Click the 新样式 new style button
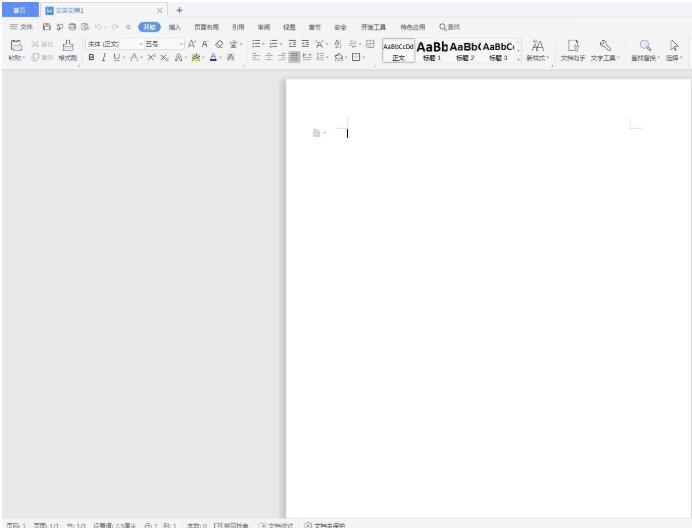692x528 pixels. tap(538, 49)
